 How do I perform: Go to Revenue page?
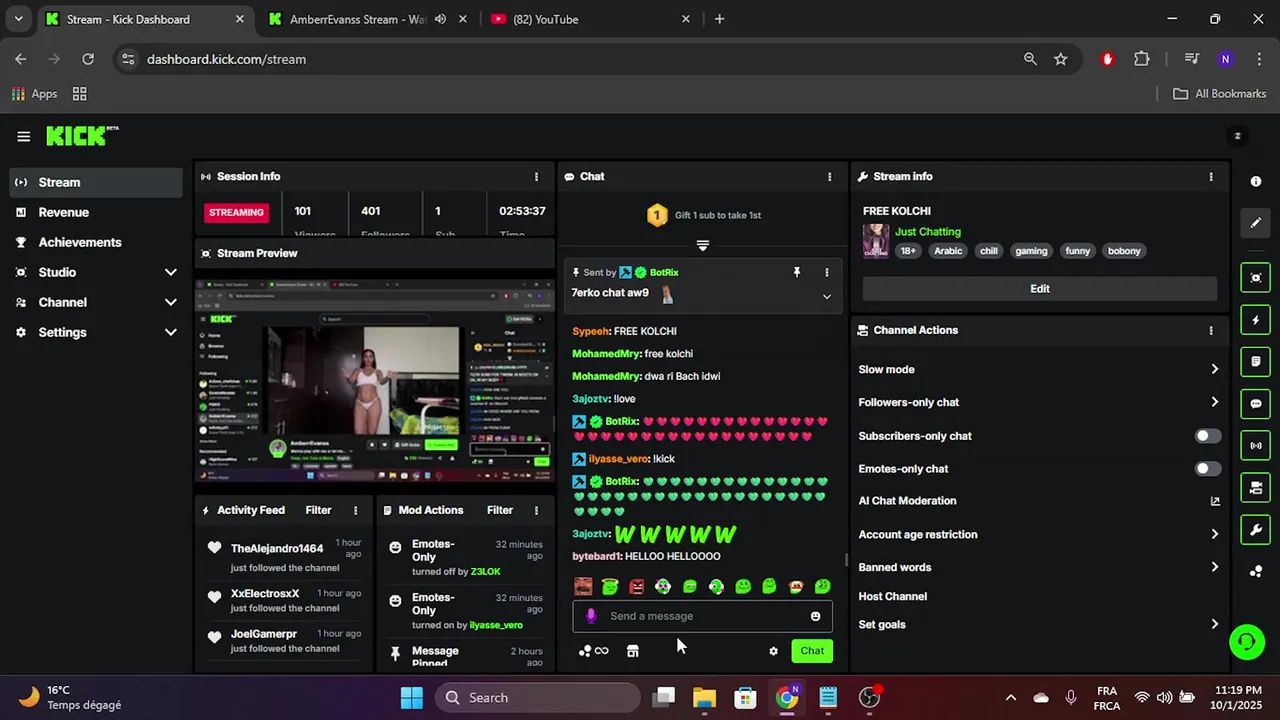[96, 212]
